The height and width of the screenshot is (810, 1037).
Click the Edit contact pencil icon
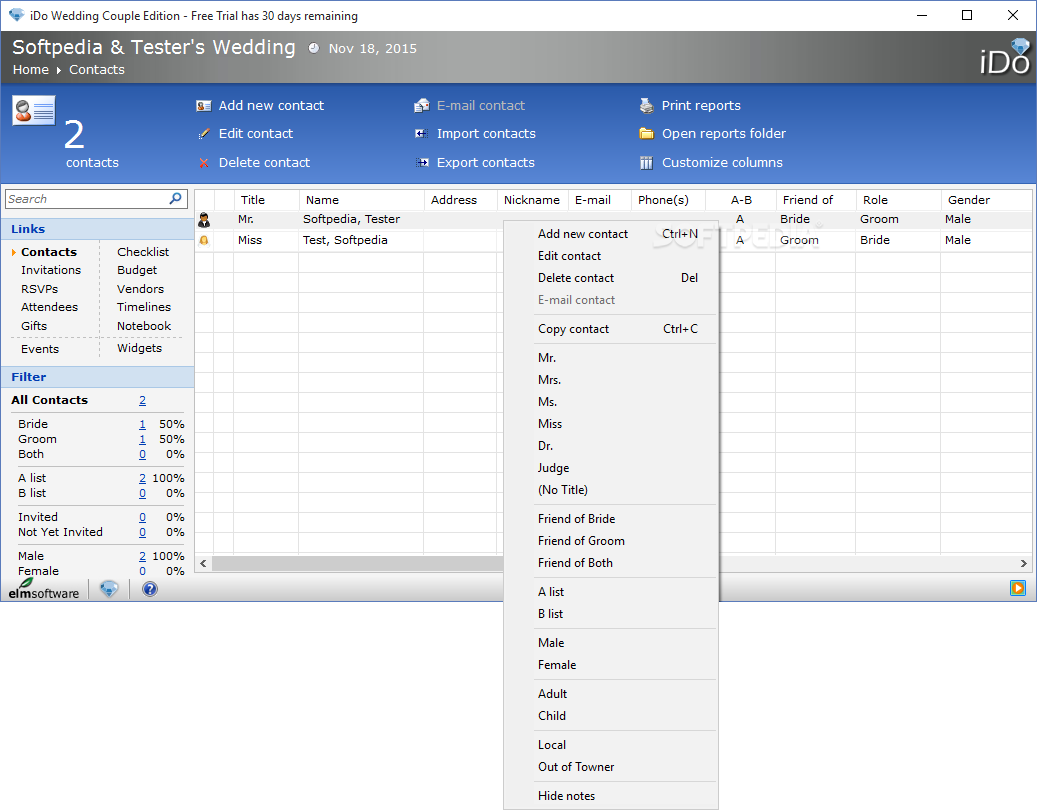(204, 134)
